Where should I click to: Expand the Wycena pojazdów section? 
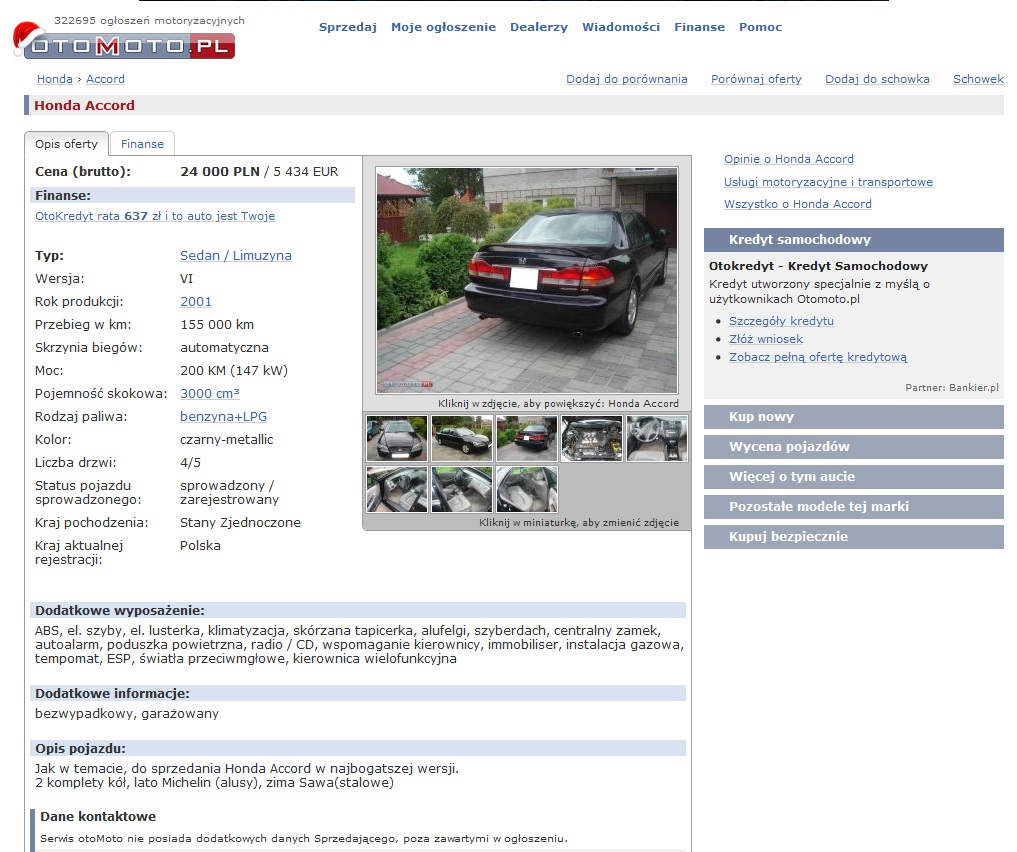[x=854, y=446]
